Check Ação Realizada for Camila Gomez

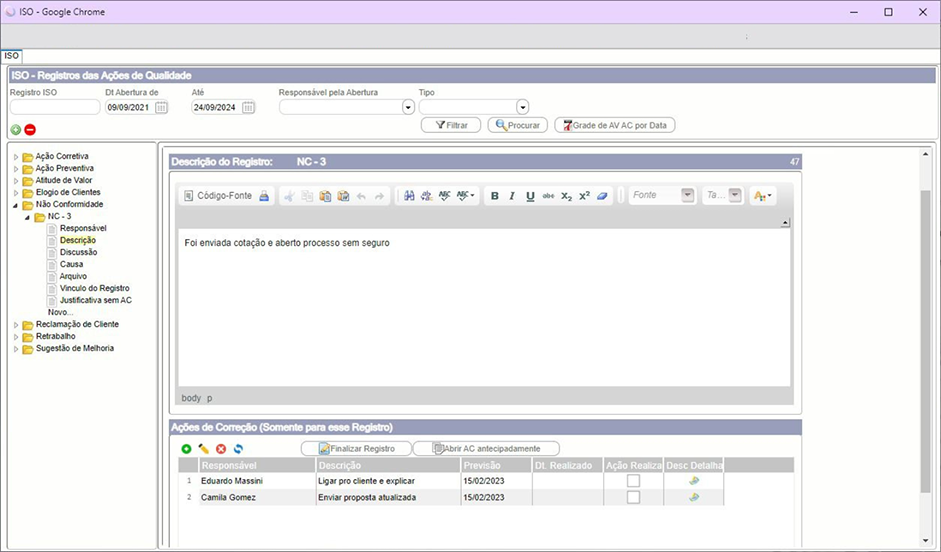click(633, 497)
